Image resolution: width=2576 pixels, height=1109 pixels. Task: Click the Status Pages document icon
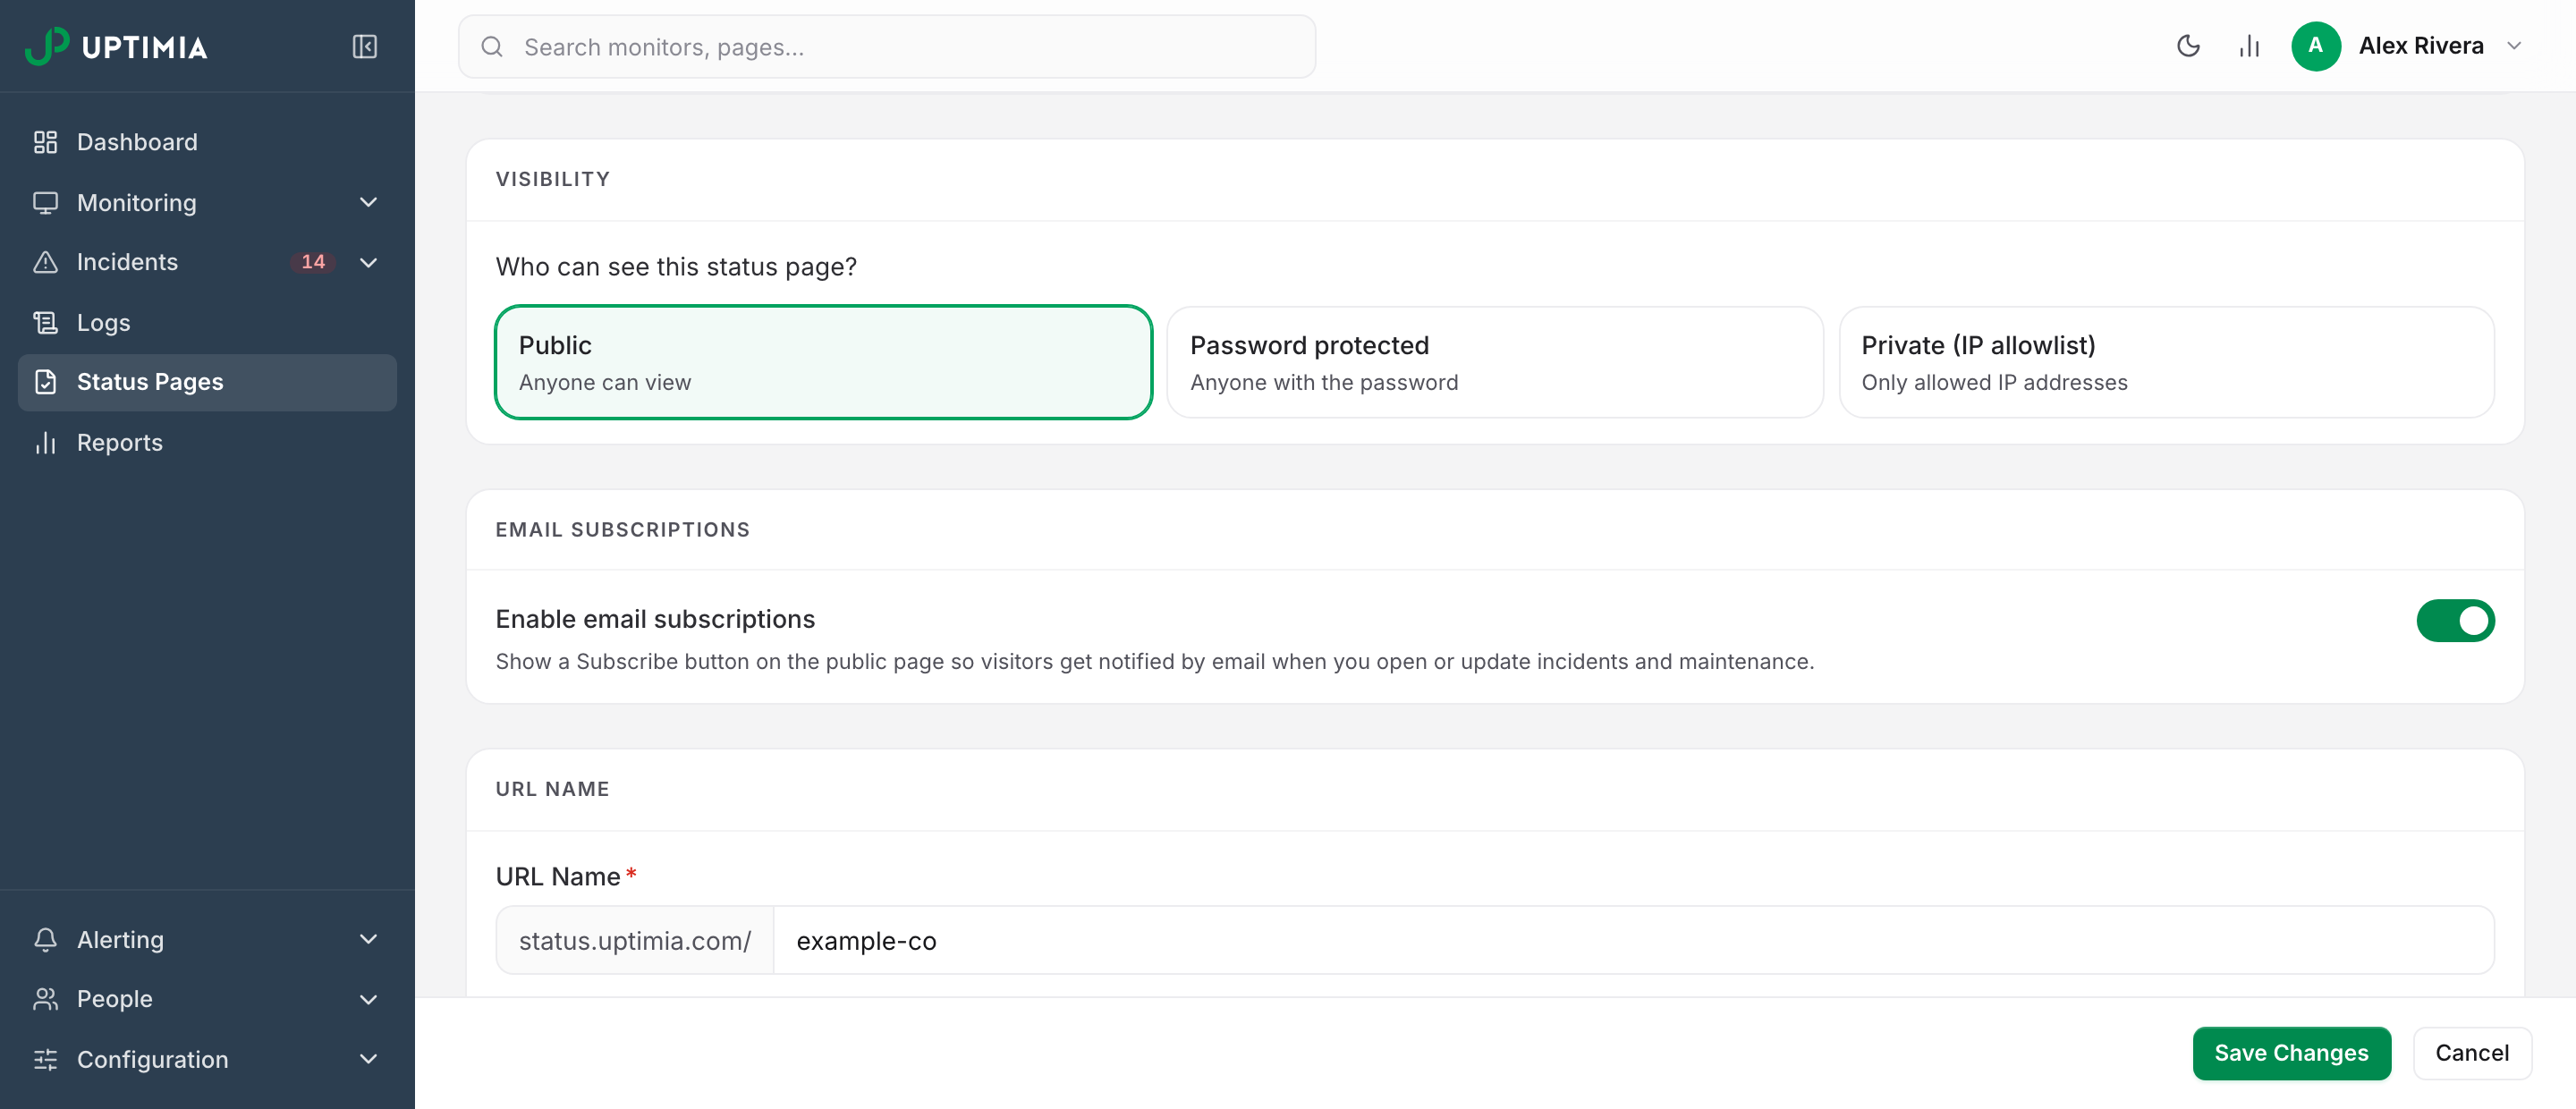coord(46,382)
